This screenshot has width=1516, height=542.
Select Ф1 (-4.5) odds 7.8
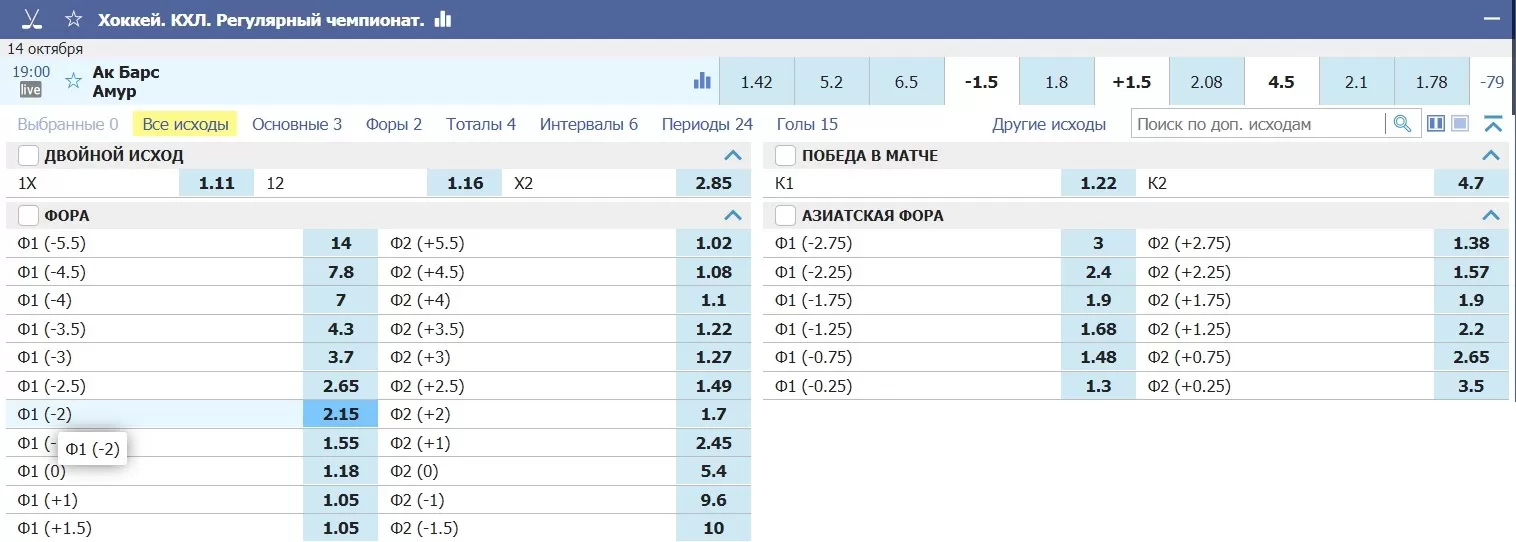[341, 272]
